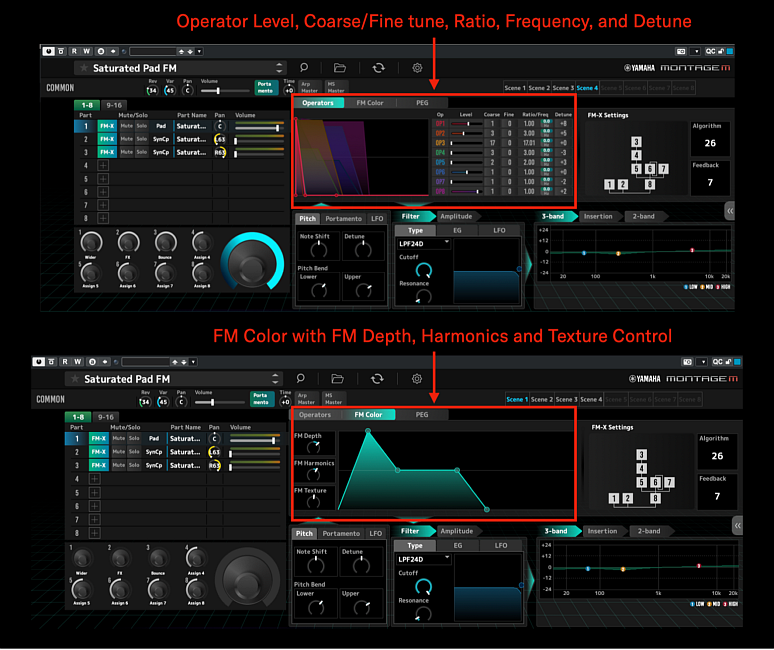Toggle plugin power button in FM Color-view window
Viewport: 774px width, 650px height.
(x=39, y=362)
